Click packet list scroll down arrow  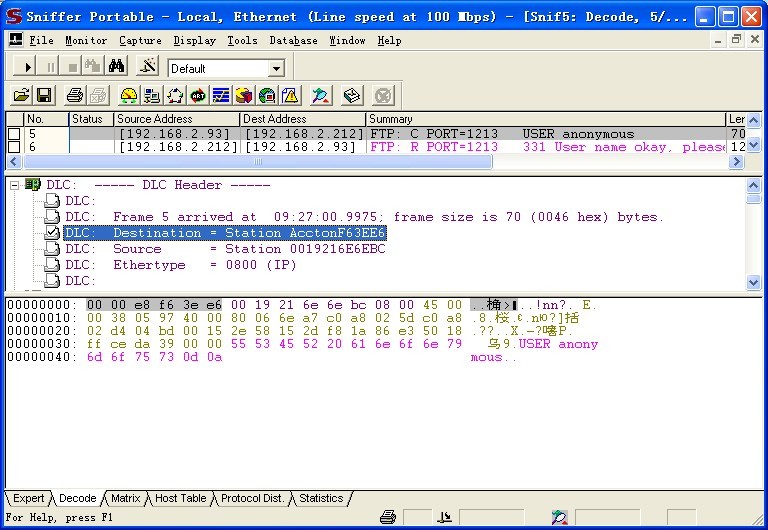pyautogui.click(x=753, y=145)
